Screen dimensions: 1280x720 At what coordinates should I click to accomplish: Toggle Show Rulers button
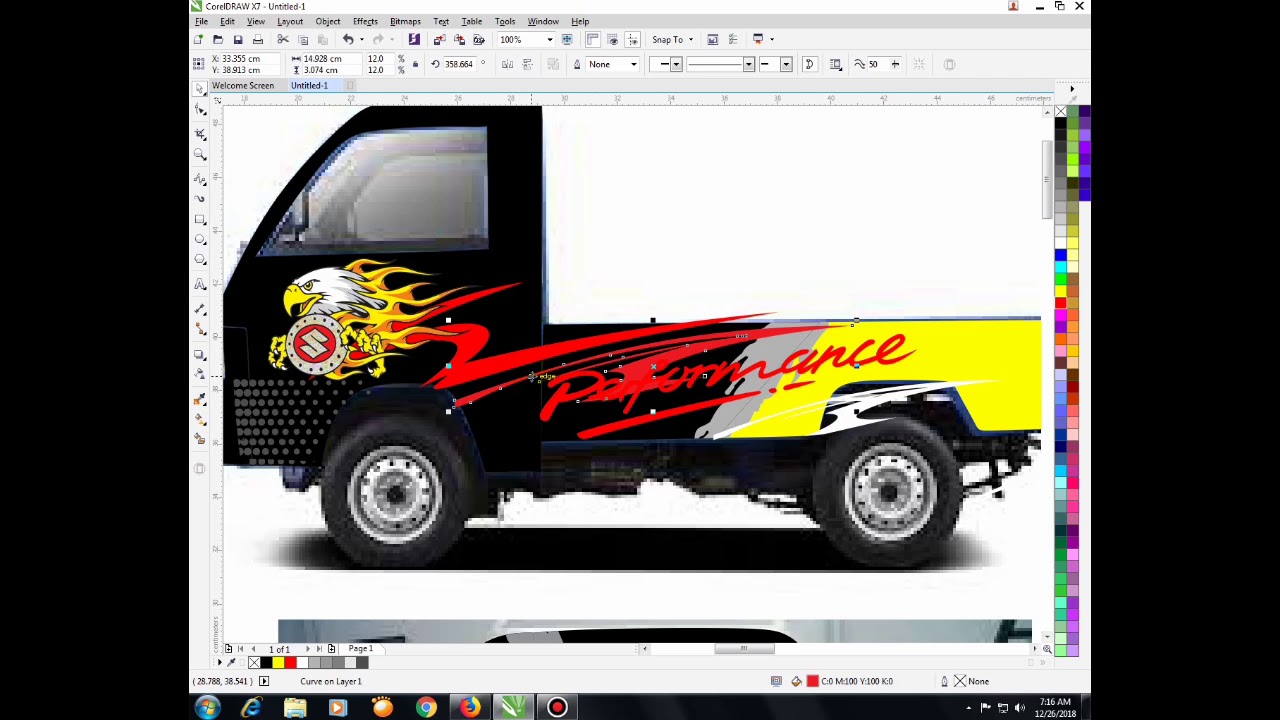click(592, 39)
